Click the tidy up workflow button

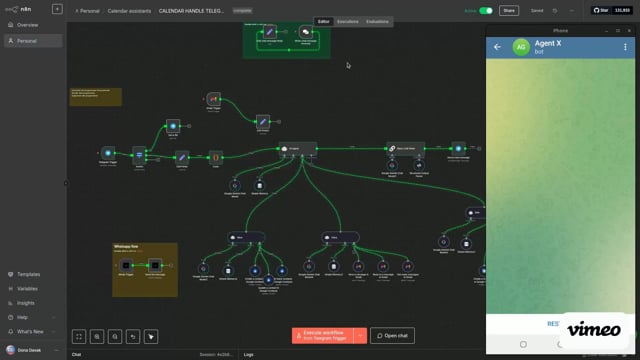pyautogui.click(x=151, y=337)
